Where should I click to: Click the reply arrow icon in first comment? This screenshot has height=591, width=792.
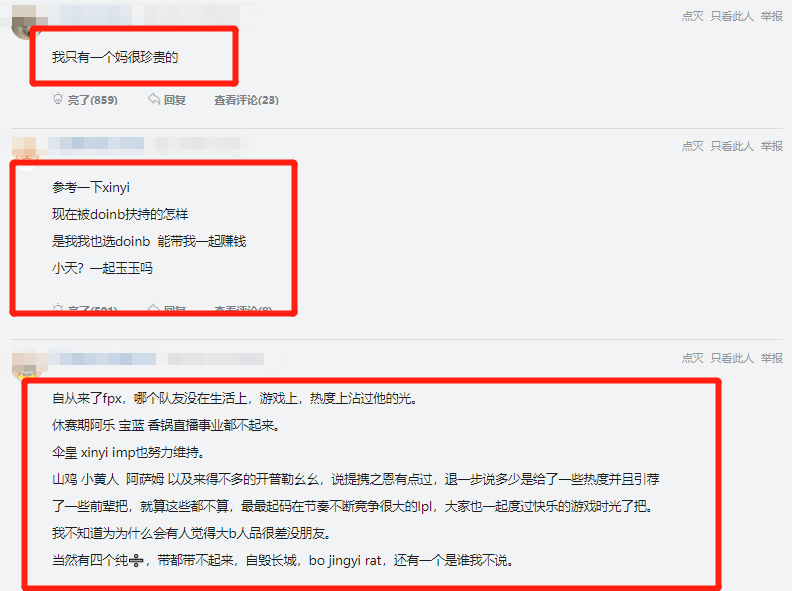point(154,99)
